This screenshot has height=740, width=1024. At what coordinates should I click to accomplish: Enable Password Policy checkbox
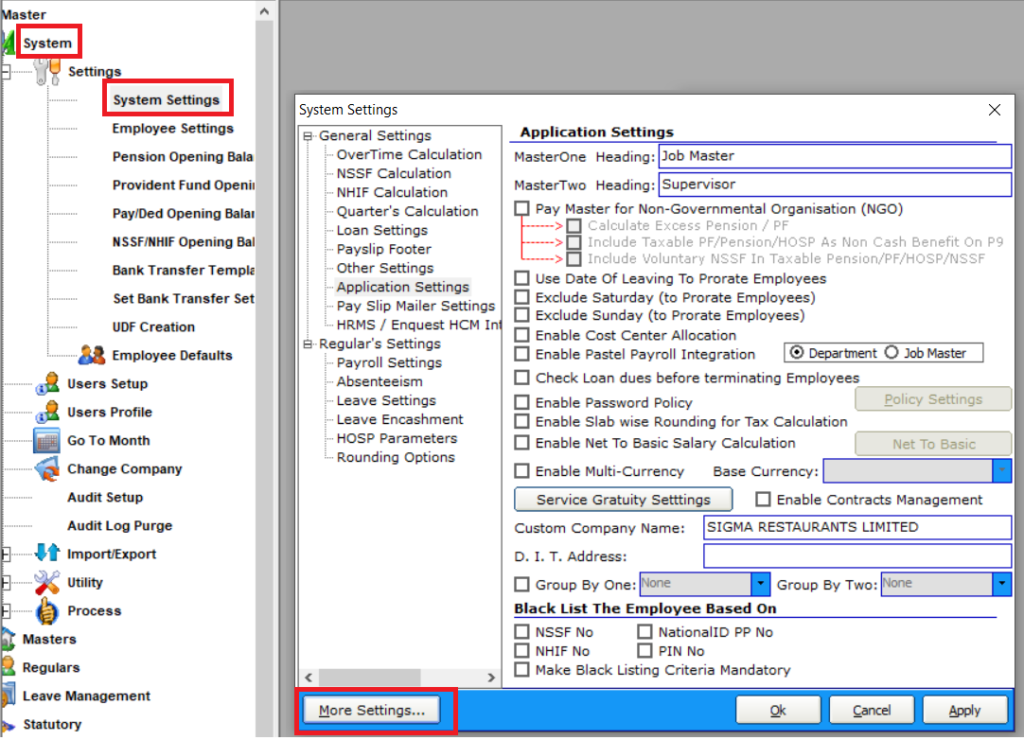pos(522,402)
